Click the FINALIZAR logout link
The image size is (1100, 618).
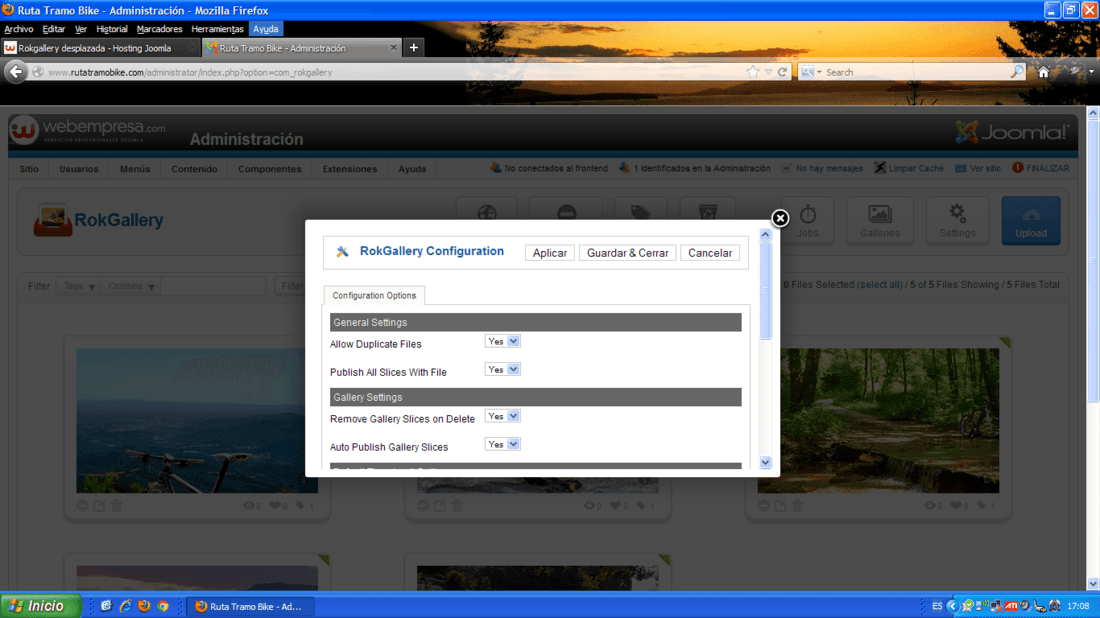(x=1041, y=168)
